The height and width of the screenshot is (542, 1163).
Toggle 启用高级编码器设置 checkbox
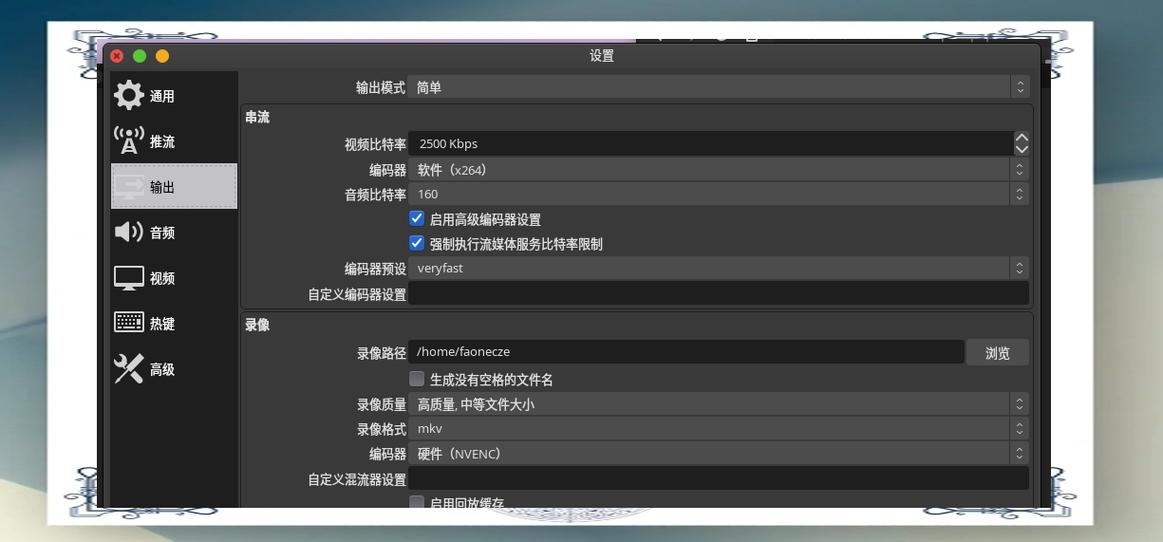417,219
